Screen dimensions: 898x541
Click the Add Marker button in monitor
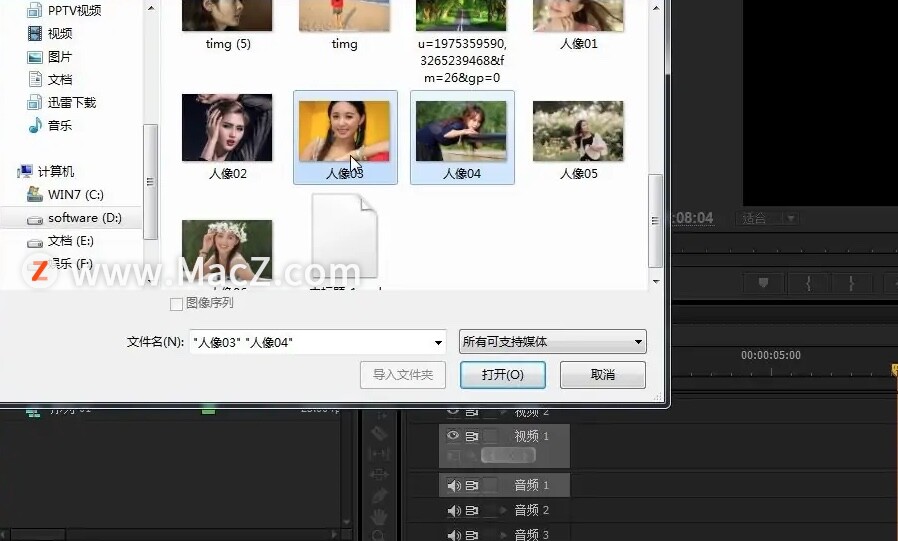[763, 283]
